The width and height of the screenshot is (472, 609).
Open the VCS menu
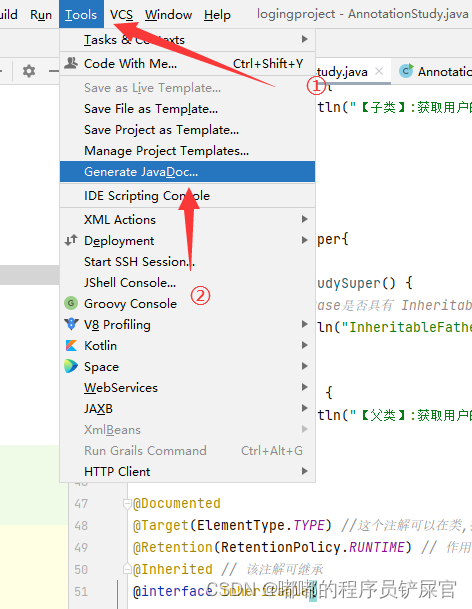[x=121, y=14]
